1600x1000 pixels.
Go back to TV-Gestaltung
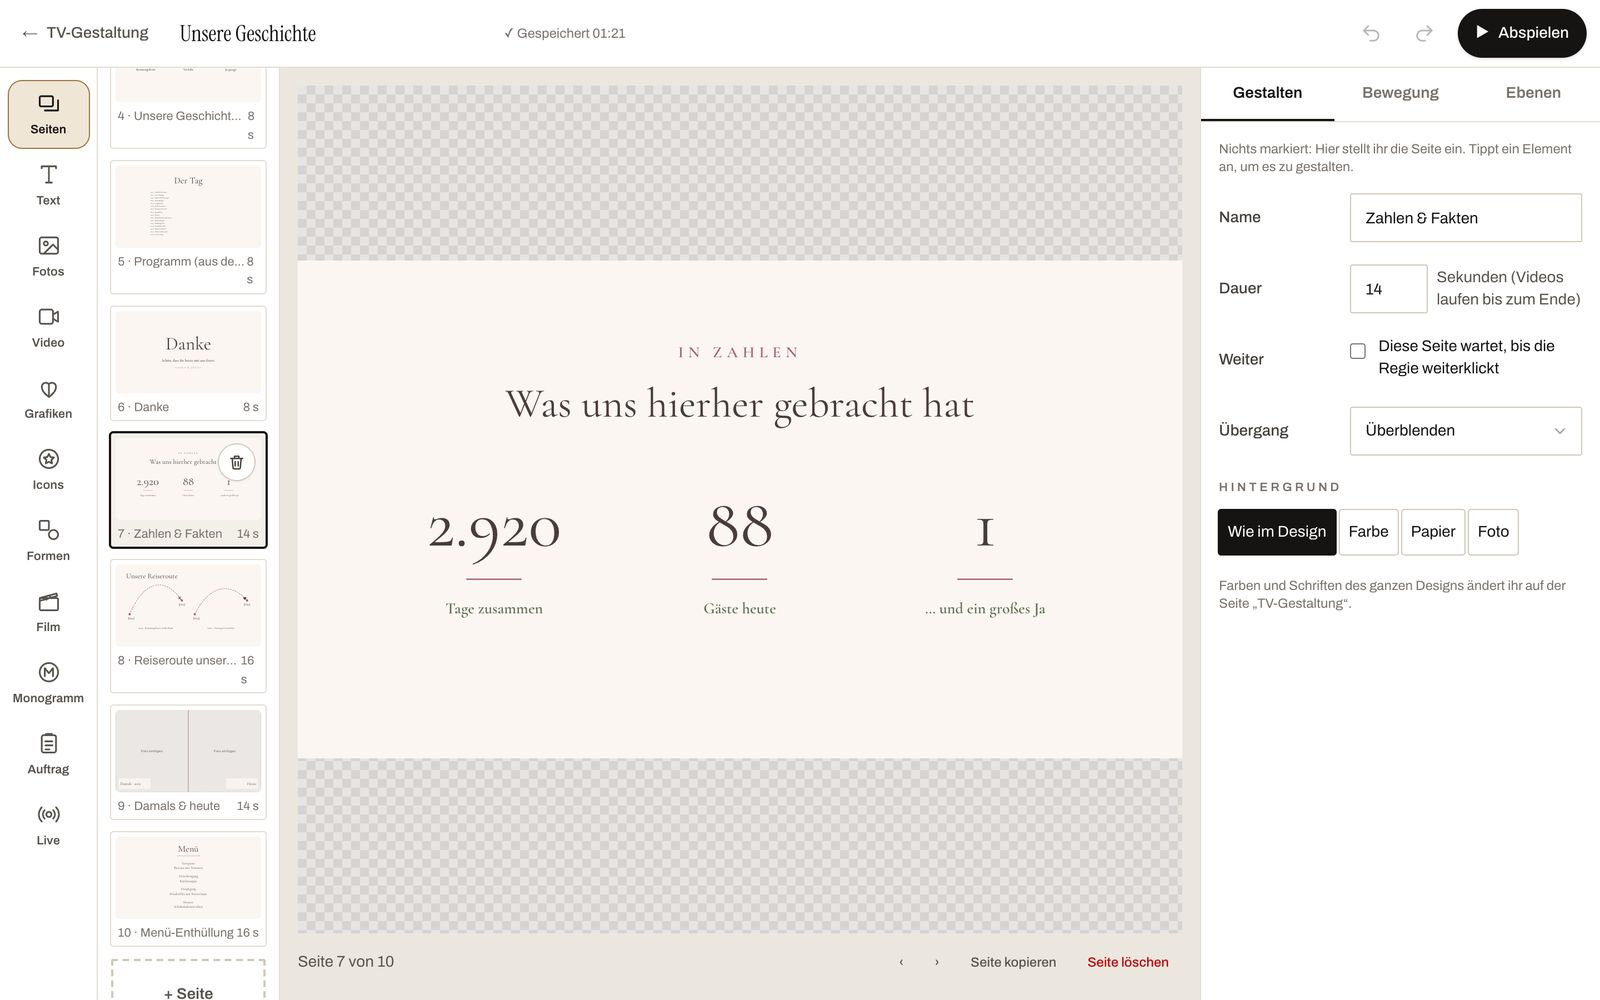(x=85, y=33)
